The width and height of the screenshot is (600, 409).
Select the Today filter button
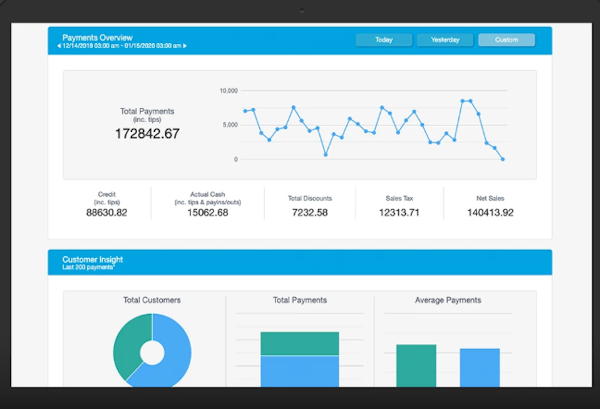[383, 40]
